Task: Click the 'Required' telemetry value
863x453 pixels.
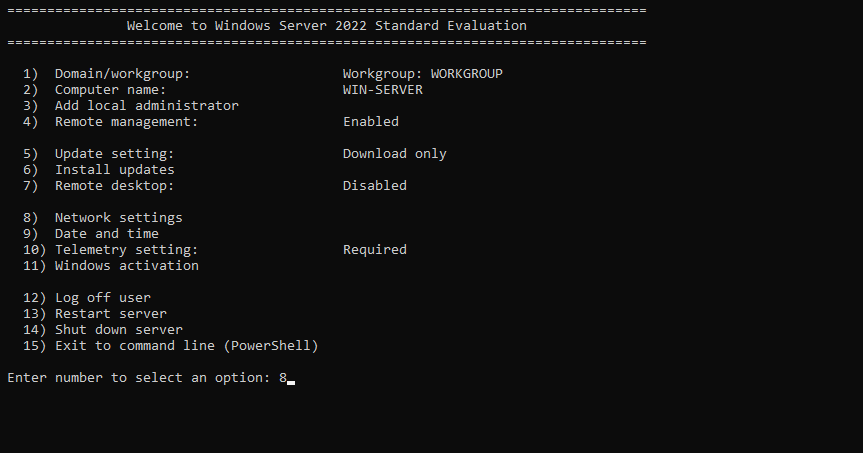Action: point(375,249)
